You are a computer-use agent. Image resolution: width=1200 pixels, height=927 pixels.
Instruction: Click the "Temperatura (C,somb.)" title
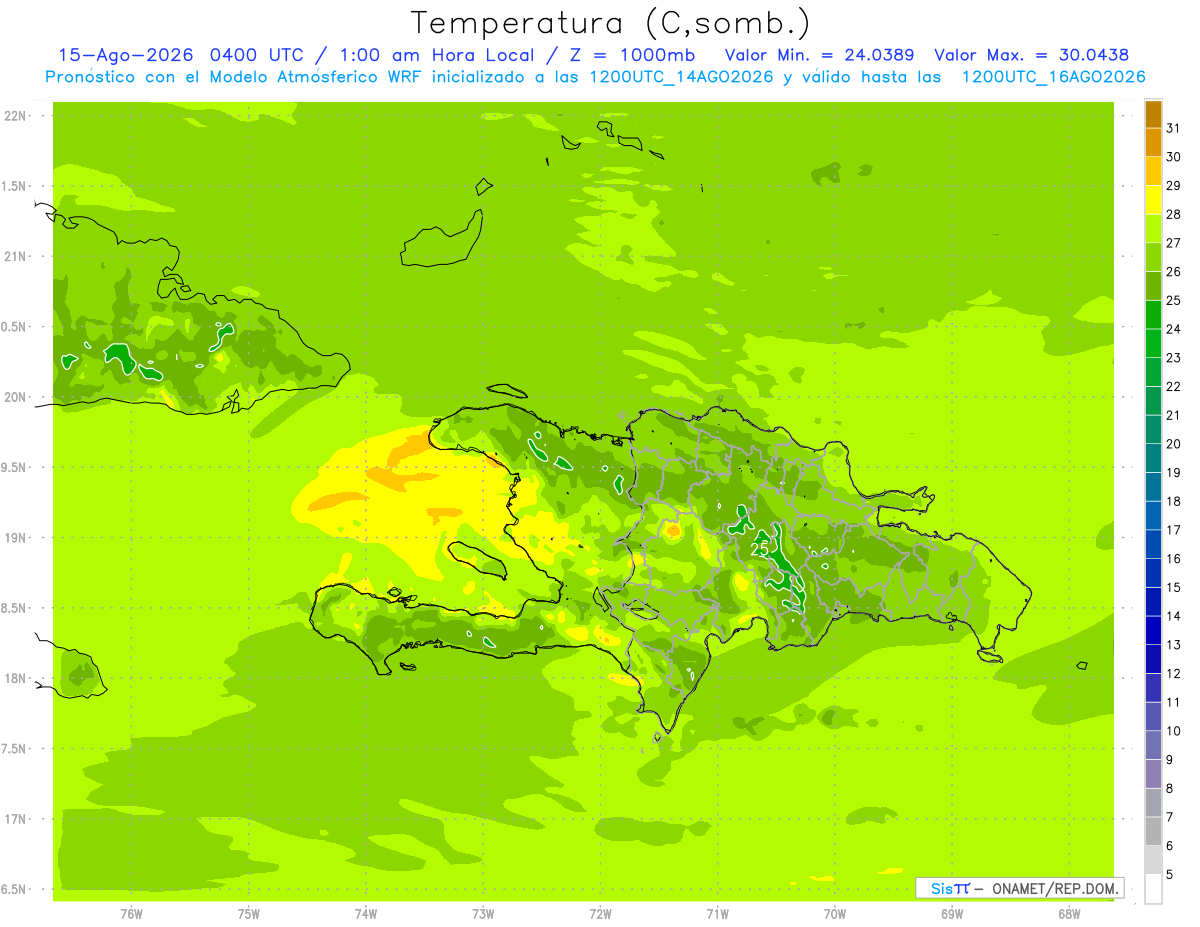tap(610, 22)
